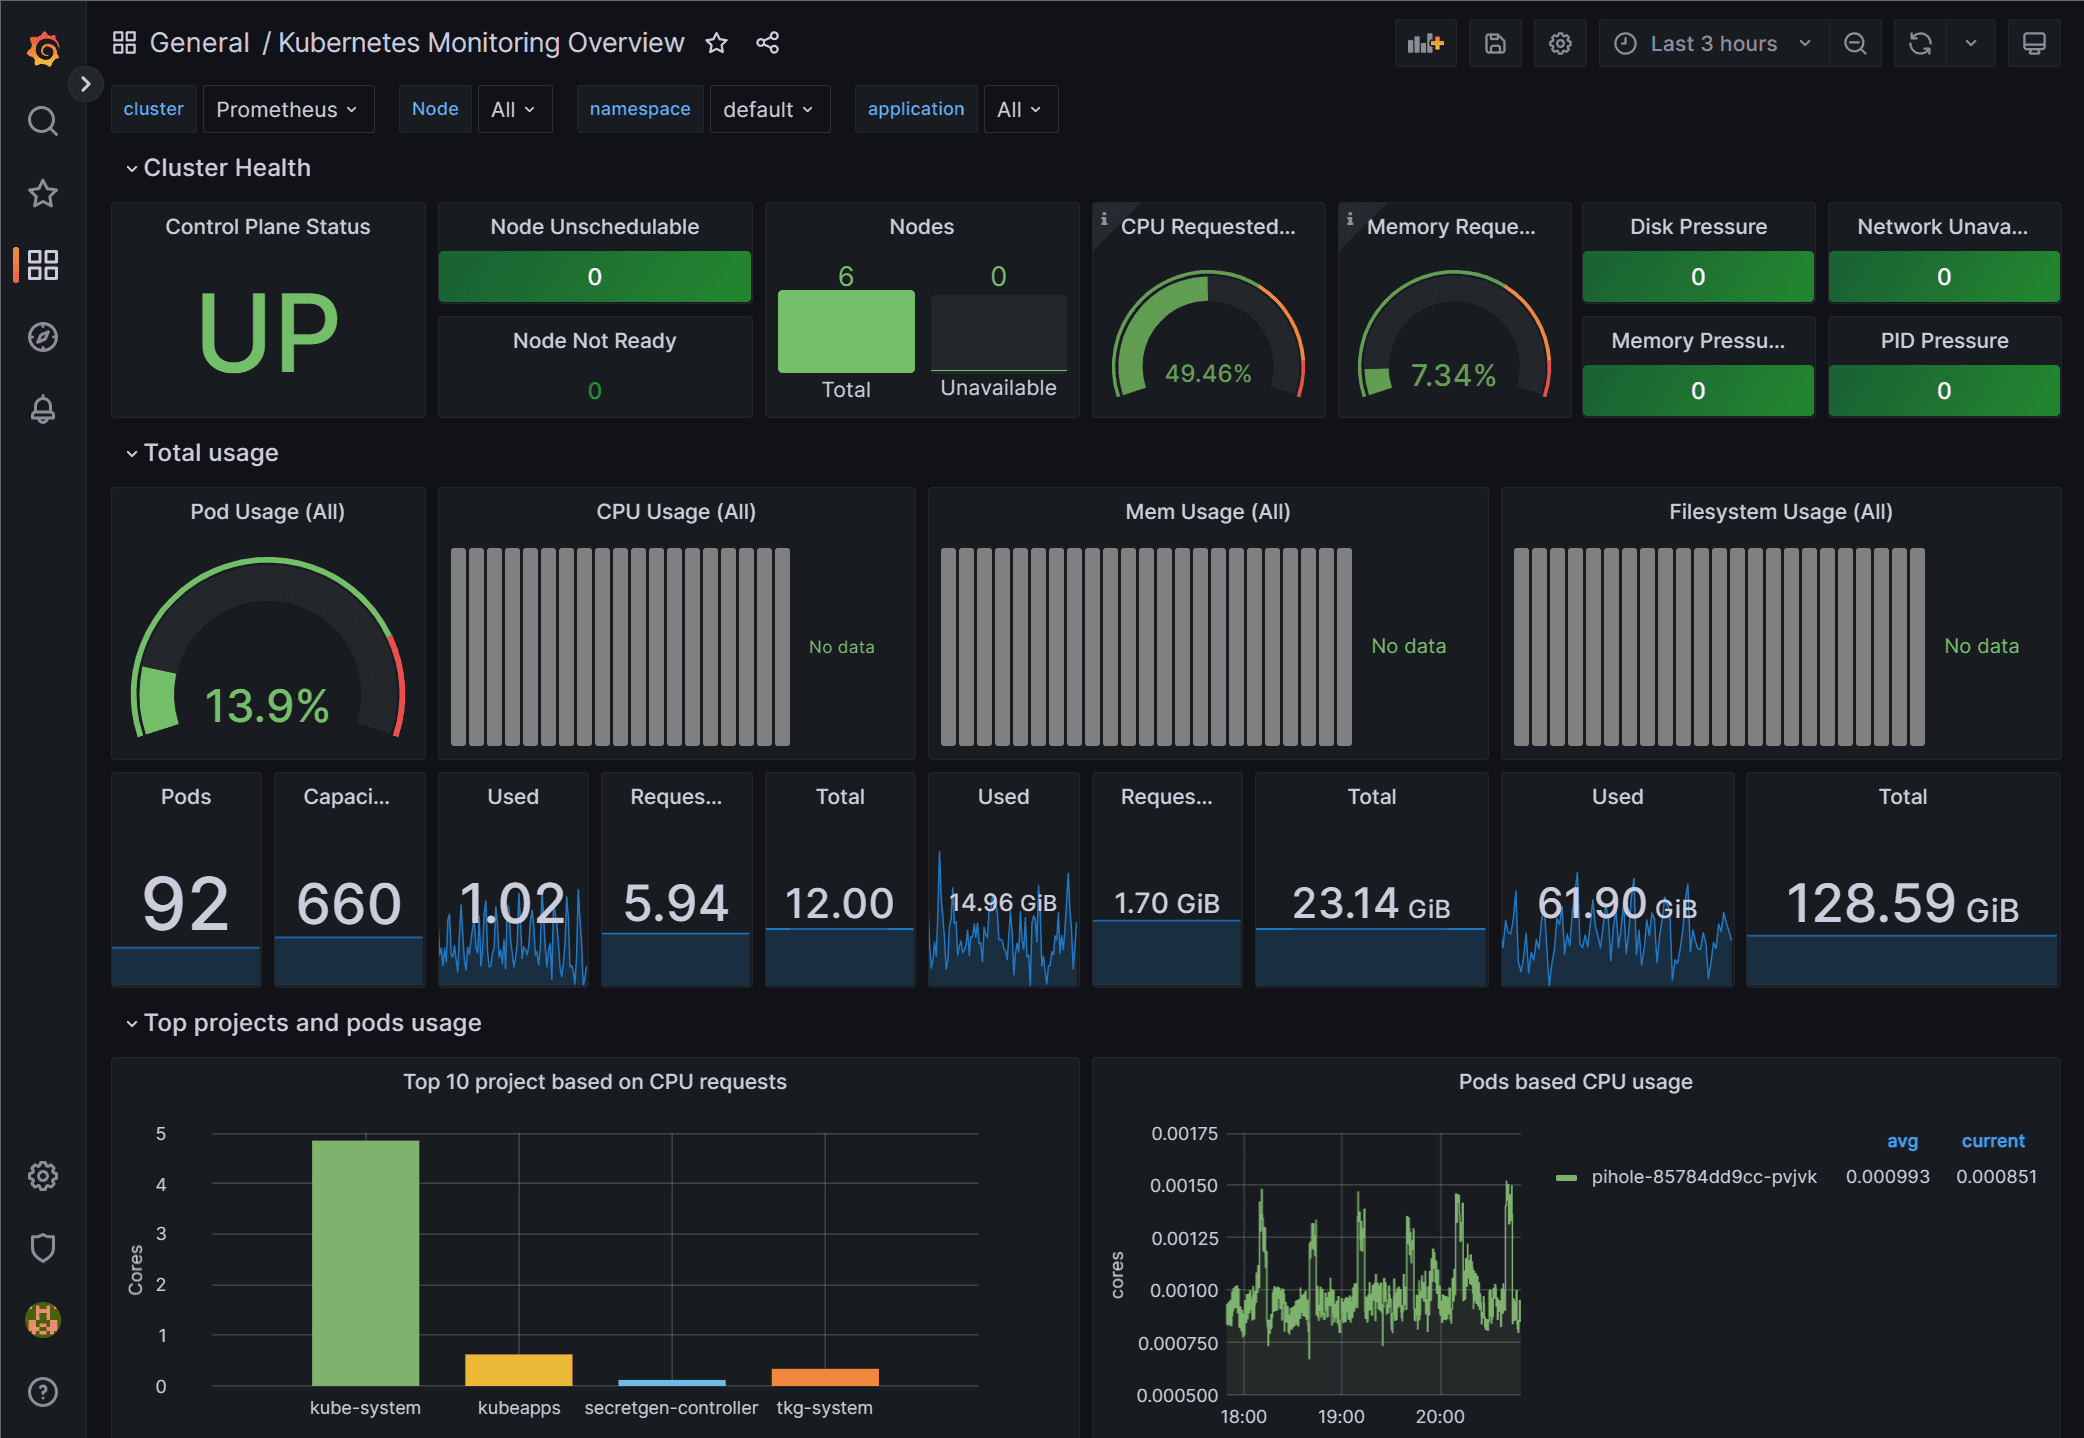Screen dimensions: 2084x1438
Task: Enable TV cycle view mode
Action: [2035, 43]
